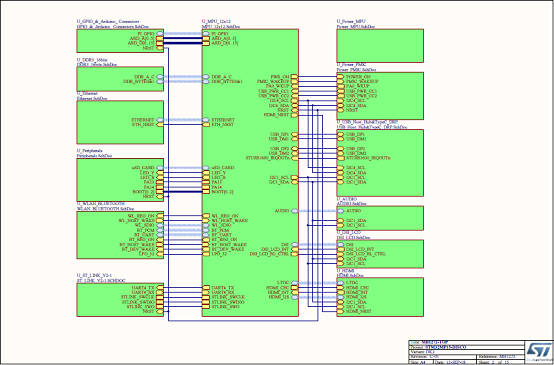The height and width of the screenshot is (365, 554).
Task: Select the empty U_Power_MPU sheet block
Action: [x=380, y=46]
